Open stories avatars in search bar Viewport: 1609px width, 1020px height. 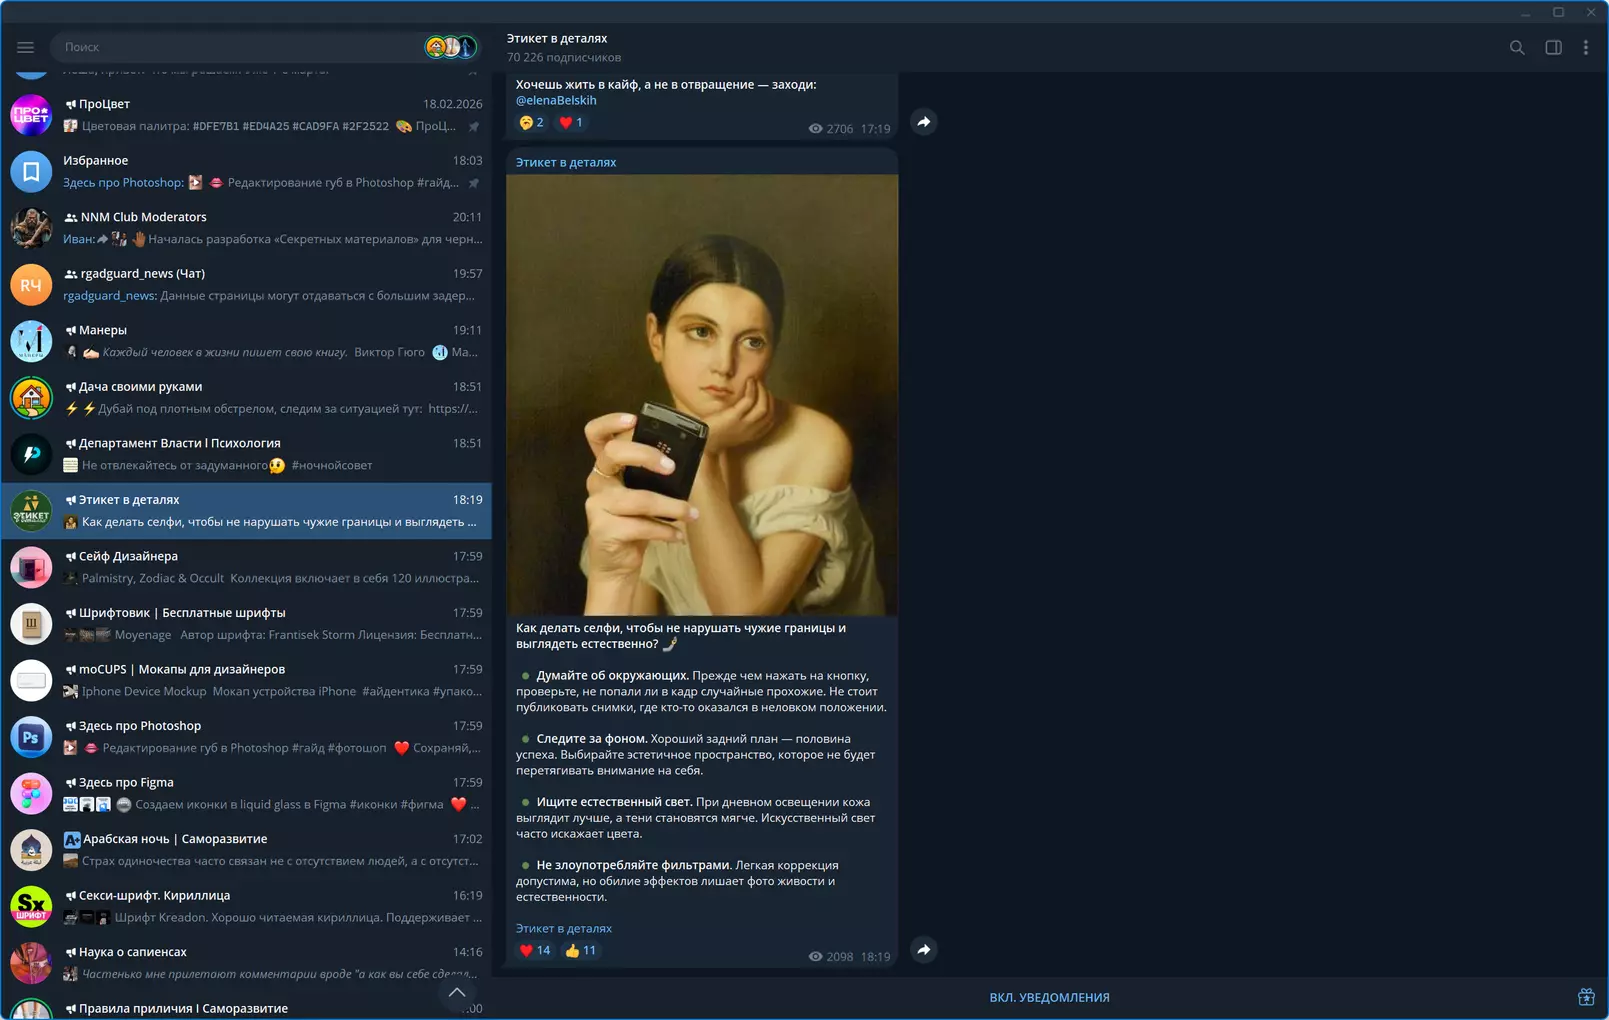coord(450,47)
